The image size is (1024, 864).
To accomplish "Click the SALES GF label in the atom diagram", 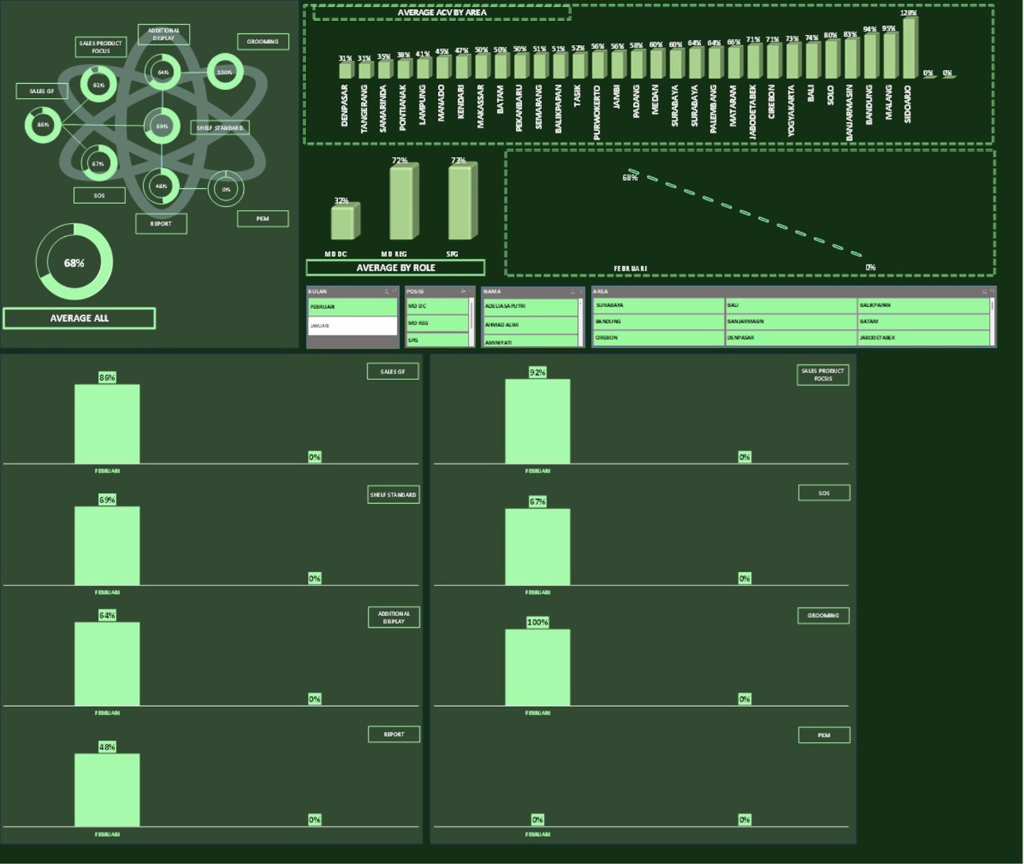I will coord(42,91).
